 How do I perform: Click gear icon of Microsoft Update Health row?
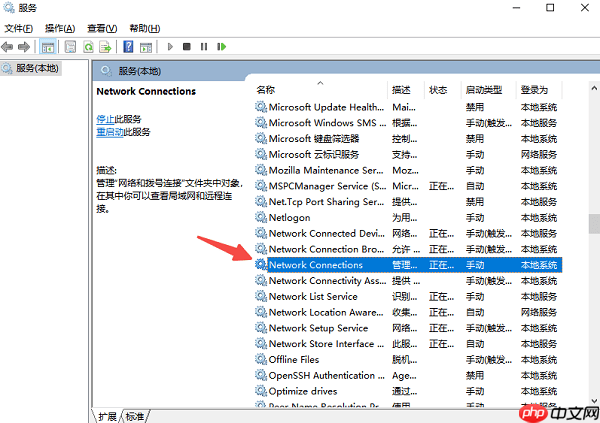click(x=261, y=107)
